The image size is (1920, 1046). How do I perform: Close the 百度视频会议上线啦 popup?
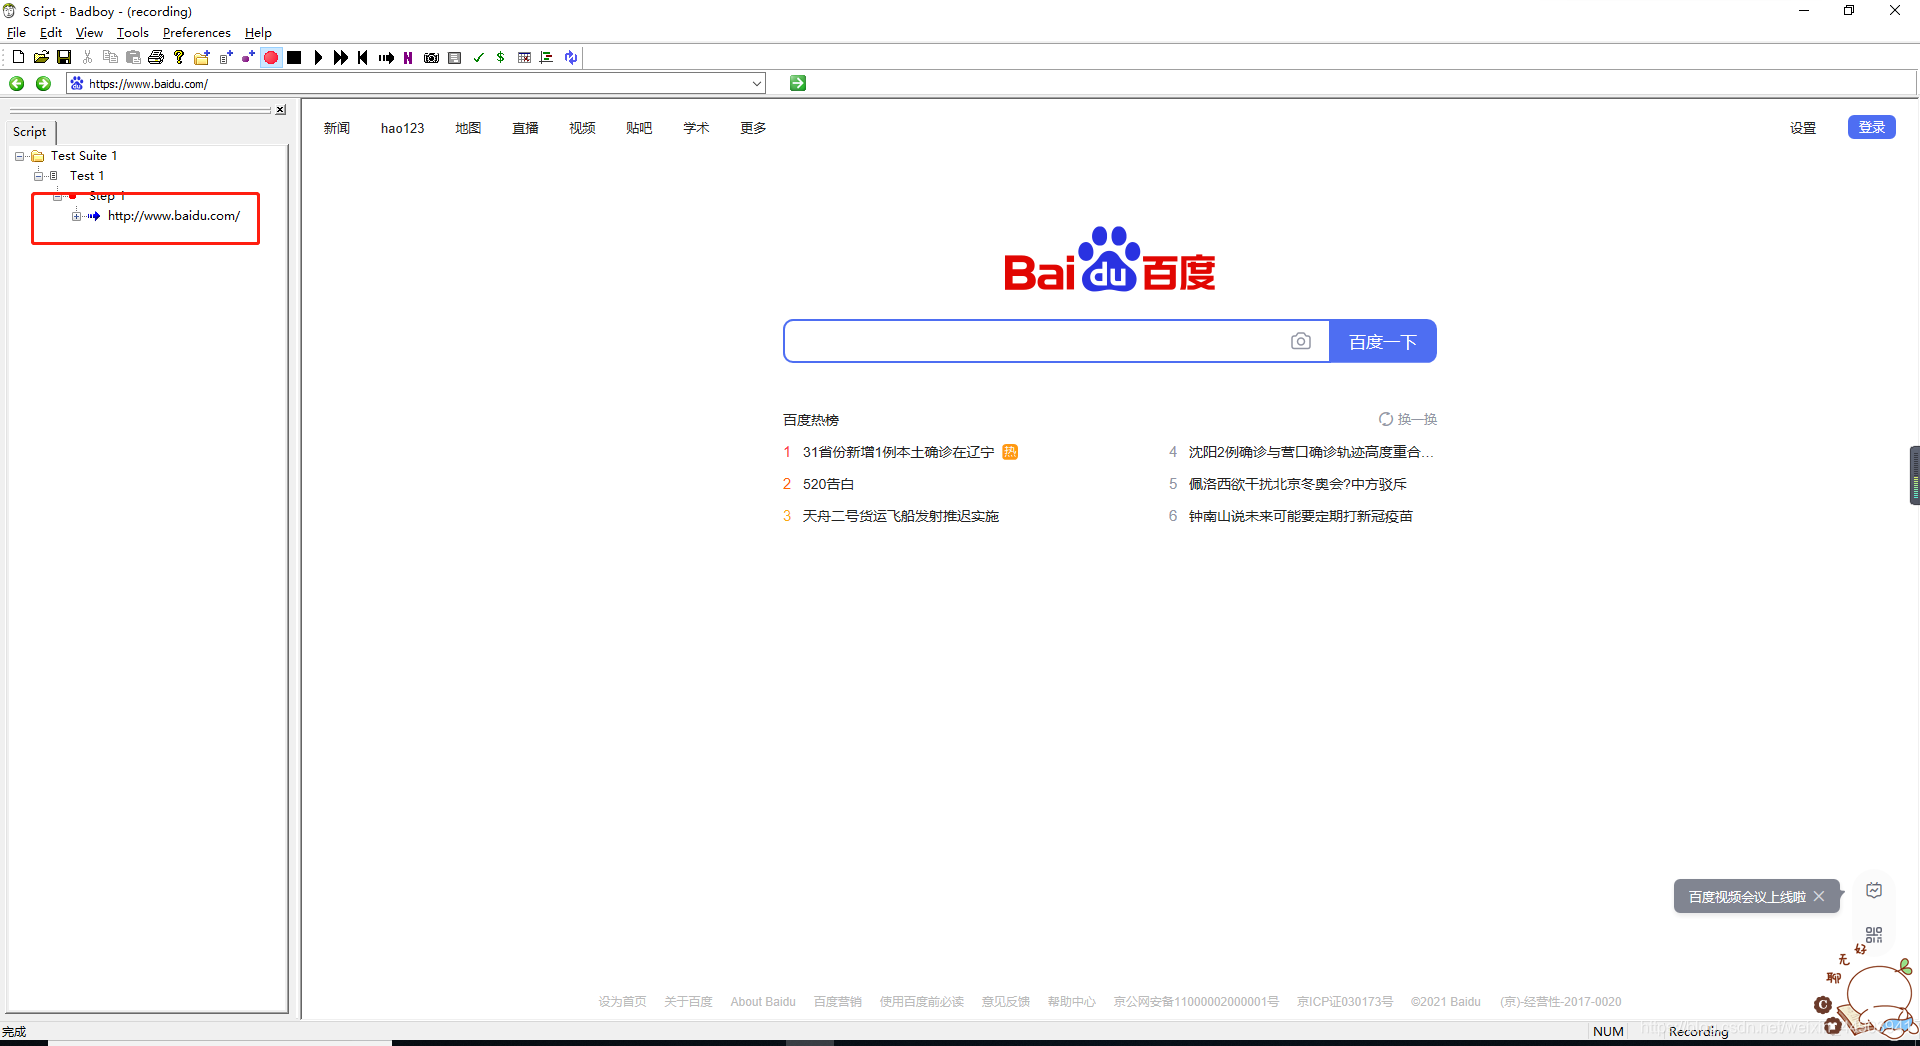tap(1819, 897)
